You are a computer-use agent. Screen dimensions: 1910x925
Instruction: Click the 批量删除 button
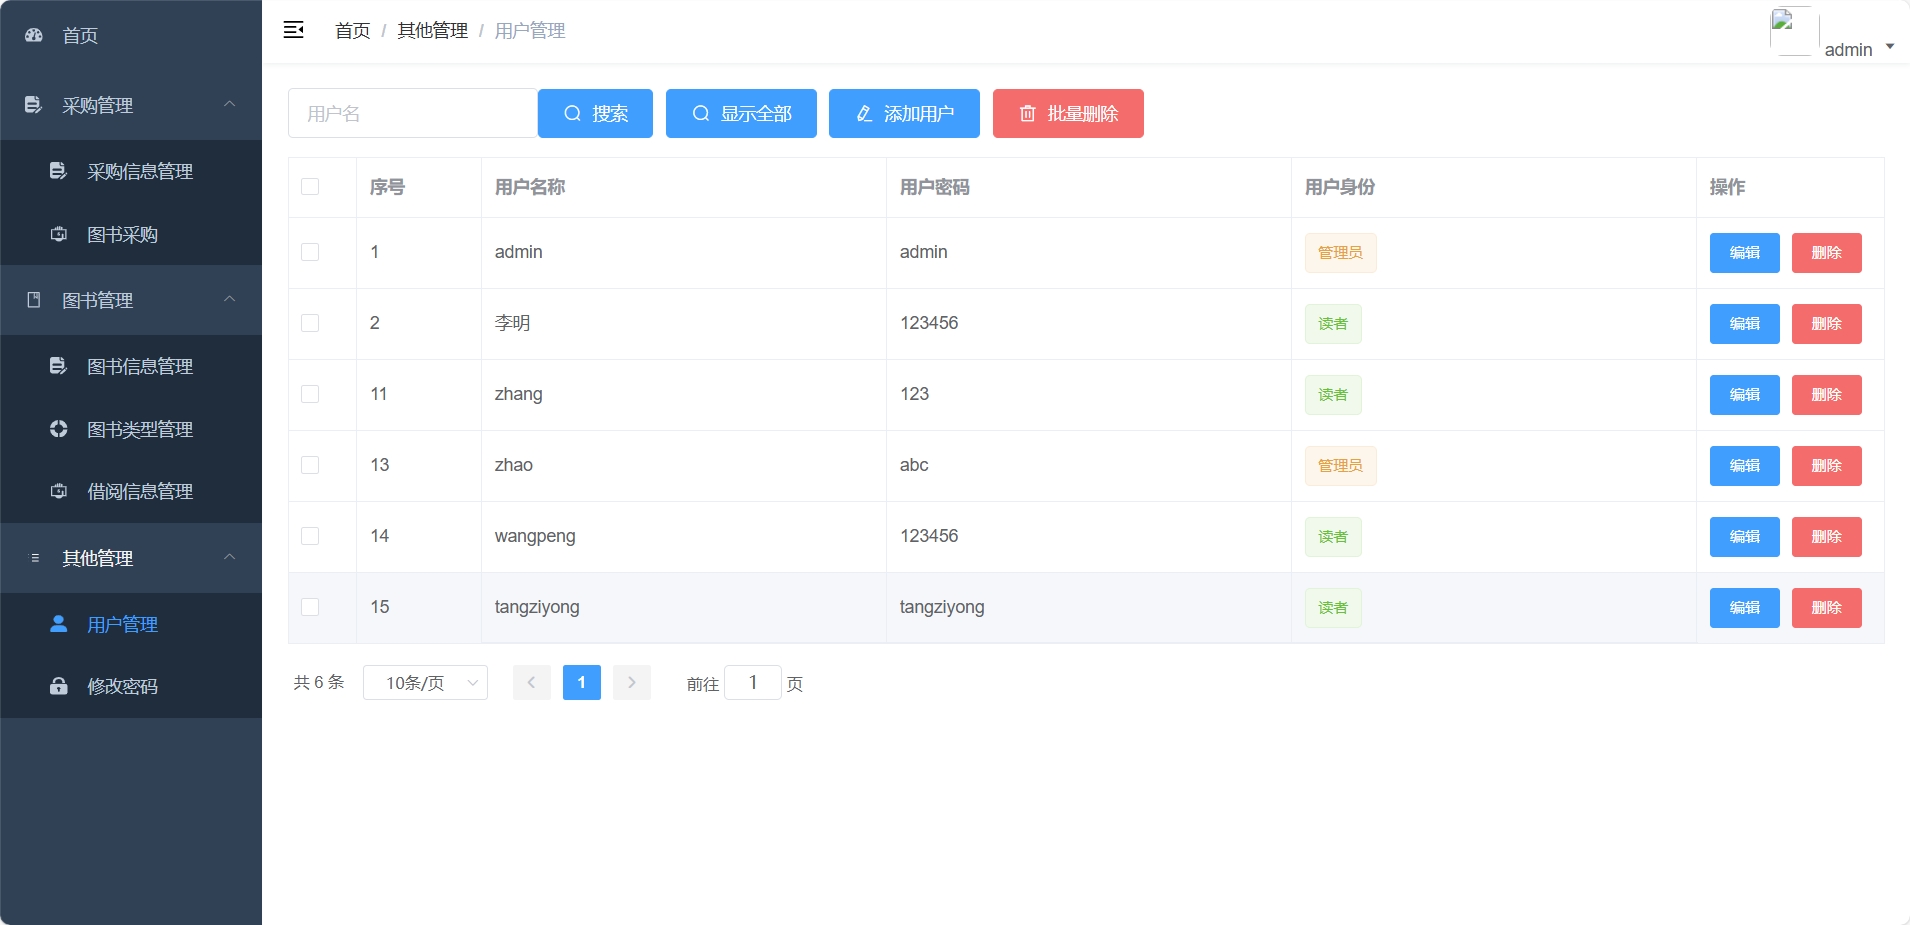click(x=1068, y=113)
